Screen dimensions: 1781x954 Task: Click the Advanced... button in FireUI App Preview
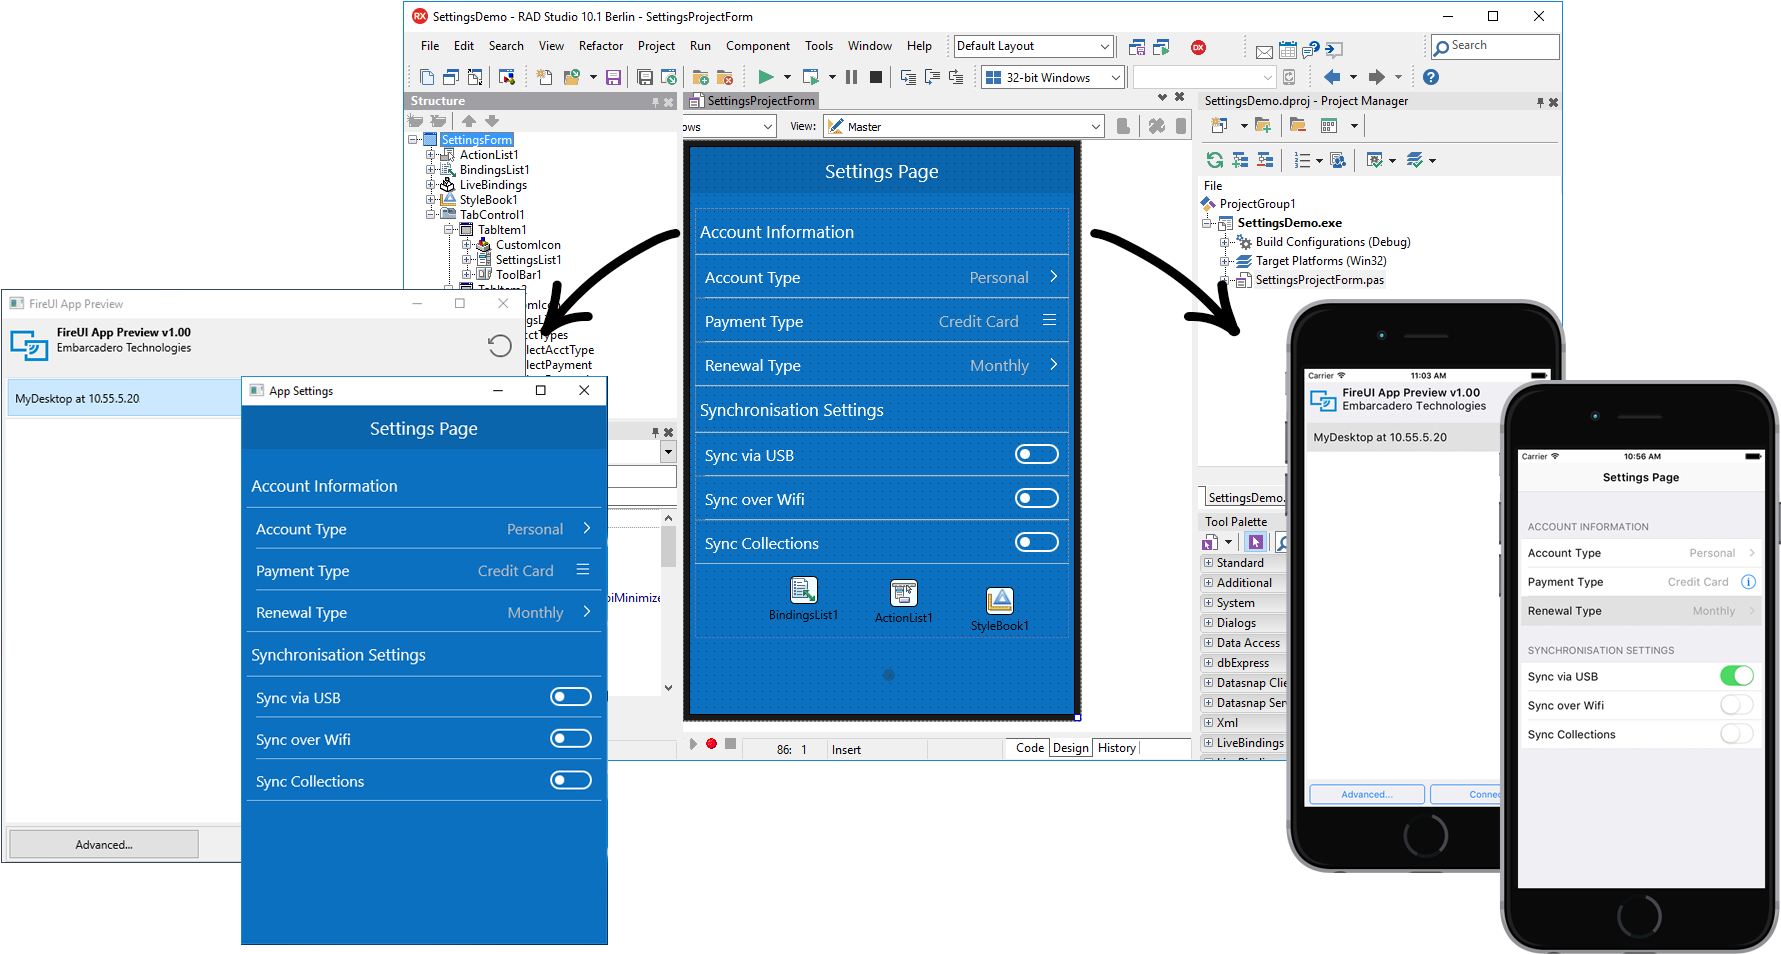pyautogui.click(x=103, y=845)
